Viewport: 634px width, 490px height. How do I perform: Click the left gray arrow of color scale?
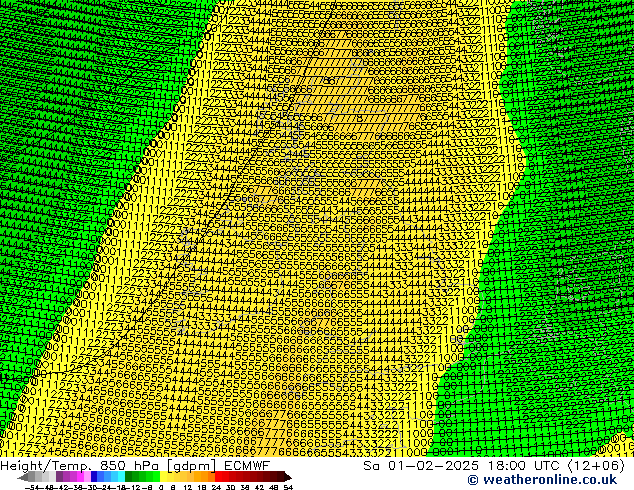pos(23,477)
